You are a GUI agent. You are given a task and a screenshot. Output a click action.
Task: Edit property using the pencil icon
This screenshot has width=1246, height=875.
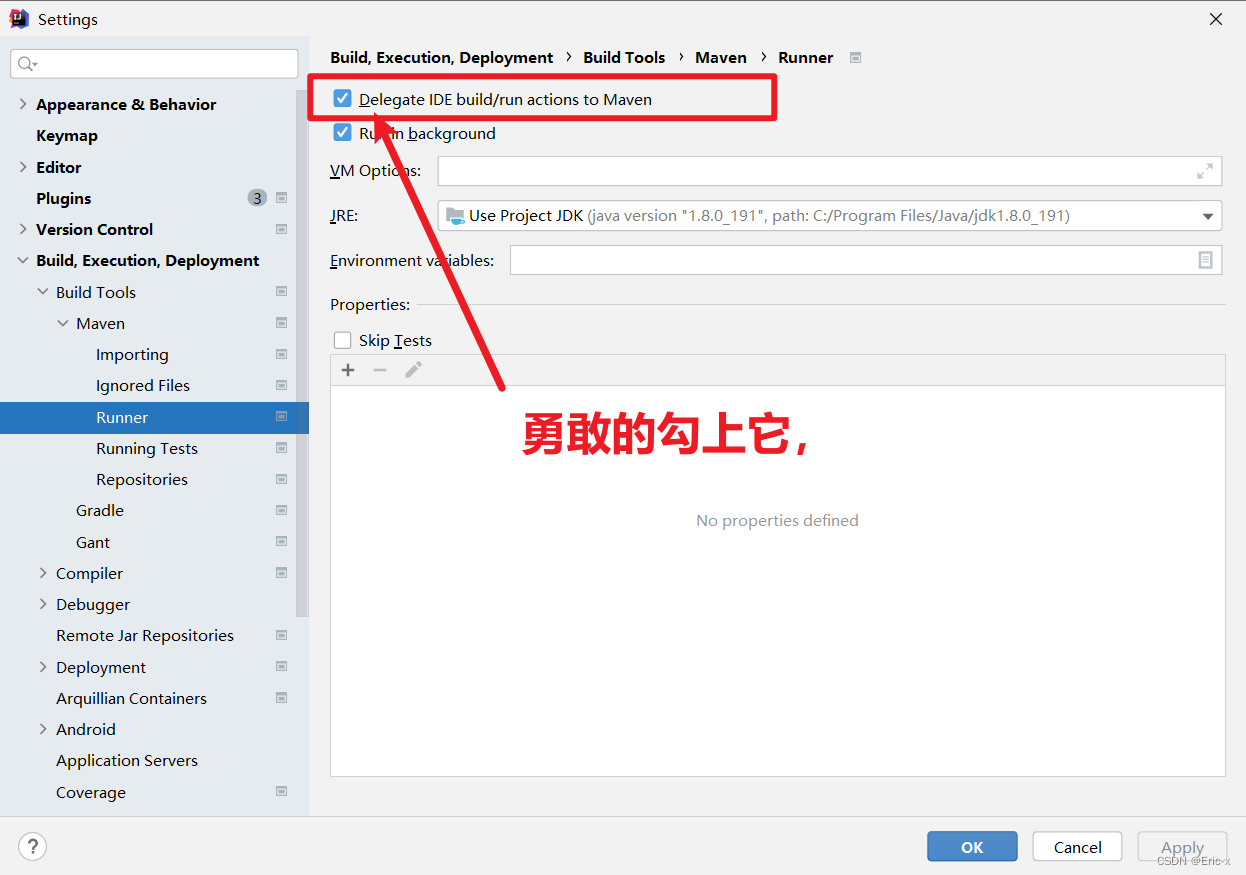pos(413,370)
